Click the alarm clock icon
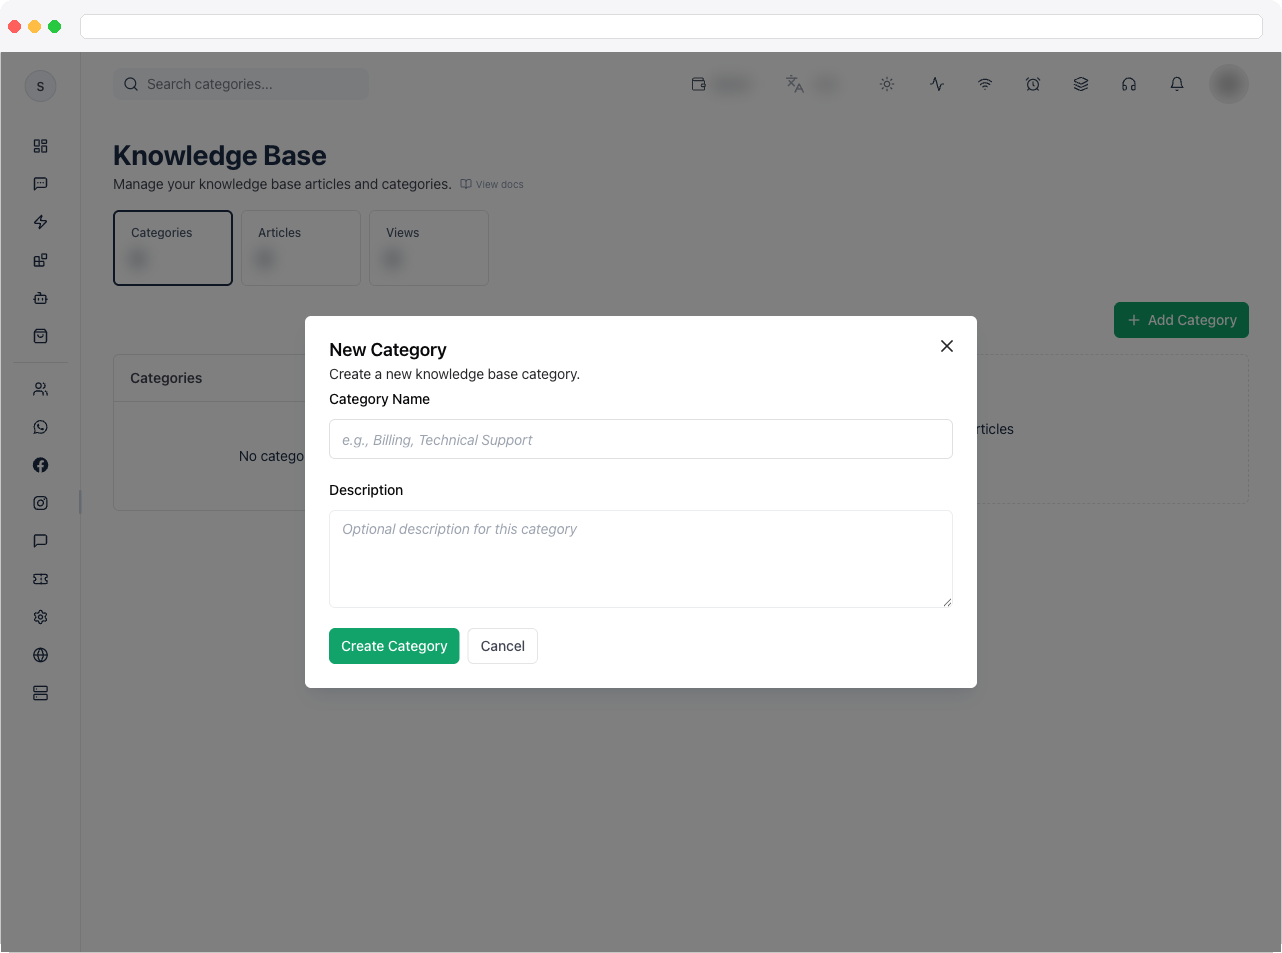The height and width of the screenshot is (953, 1282). [x=1033, y=84]
